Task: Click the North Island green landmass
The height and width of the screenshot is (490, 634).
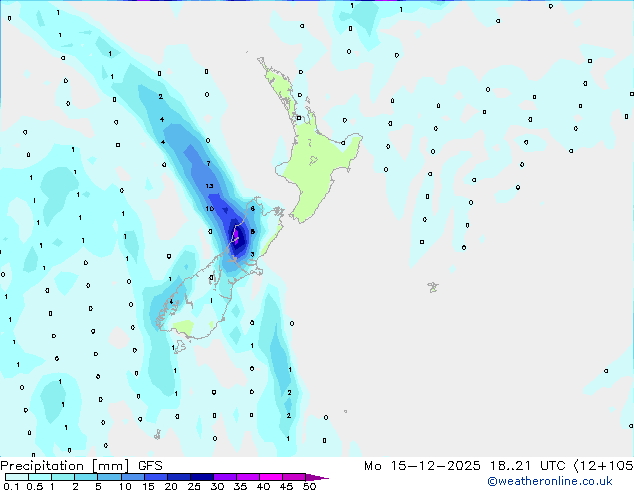Action: point(317,162)
